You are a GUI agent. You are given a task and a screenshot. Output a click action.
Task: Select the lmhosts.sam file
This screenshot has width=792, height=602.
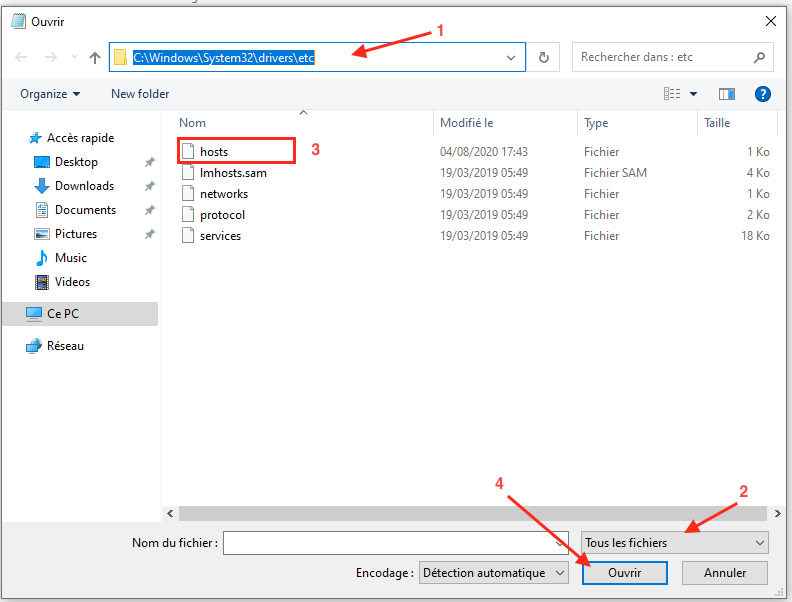(233, 173)
